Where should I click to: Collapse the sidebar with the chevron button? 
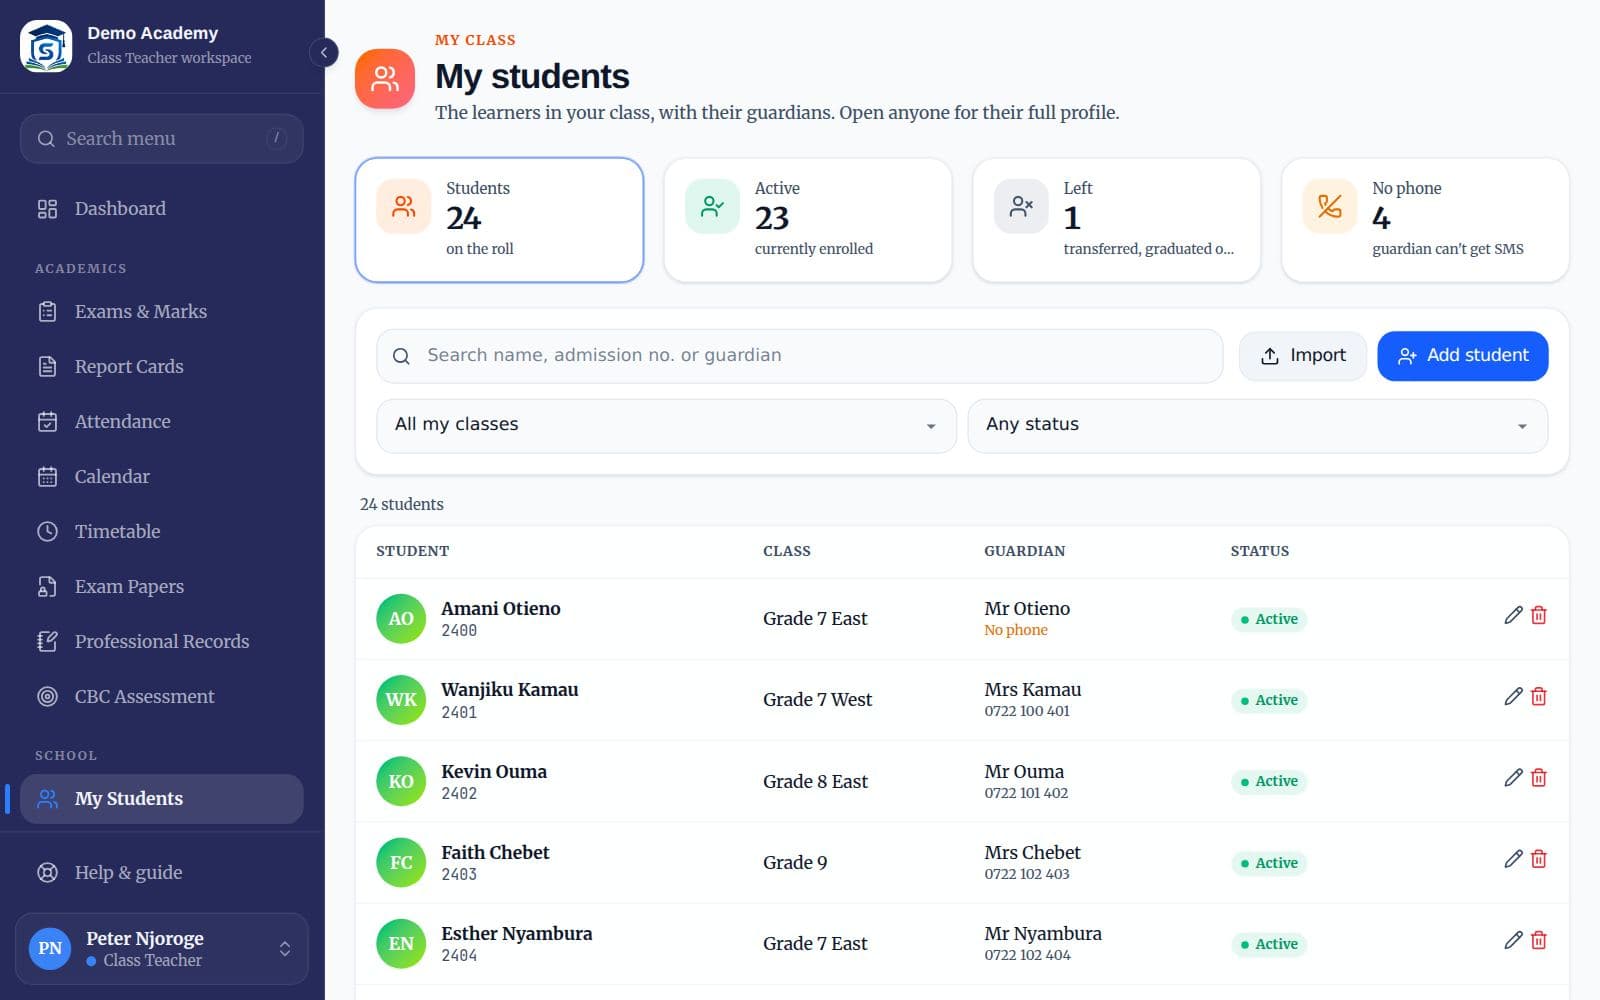click(323, 52)
